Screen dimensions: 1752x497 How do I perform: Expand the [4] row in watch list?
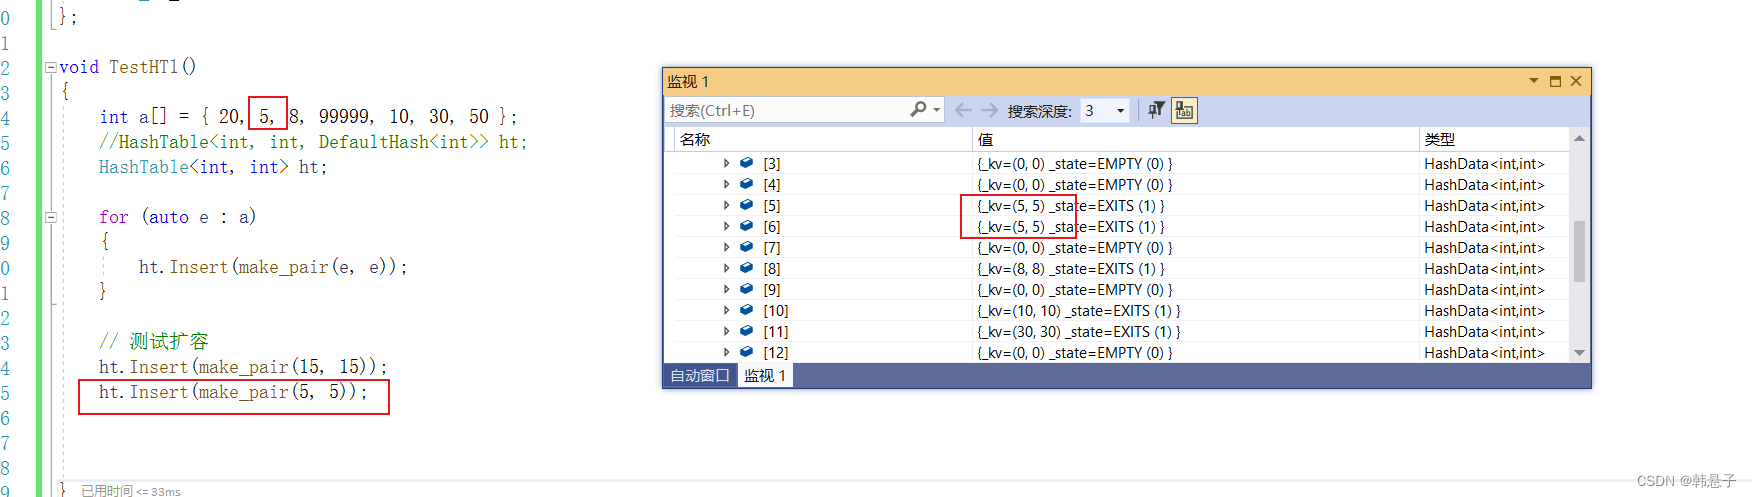click(x=727, y=184)
